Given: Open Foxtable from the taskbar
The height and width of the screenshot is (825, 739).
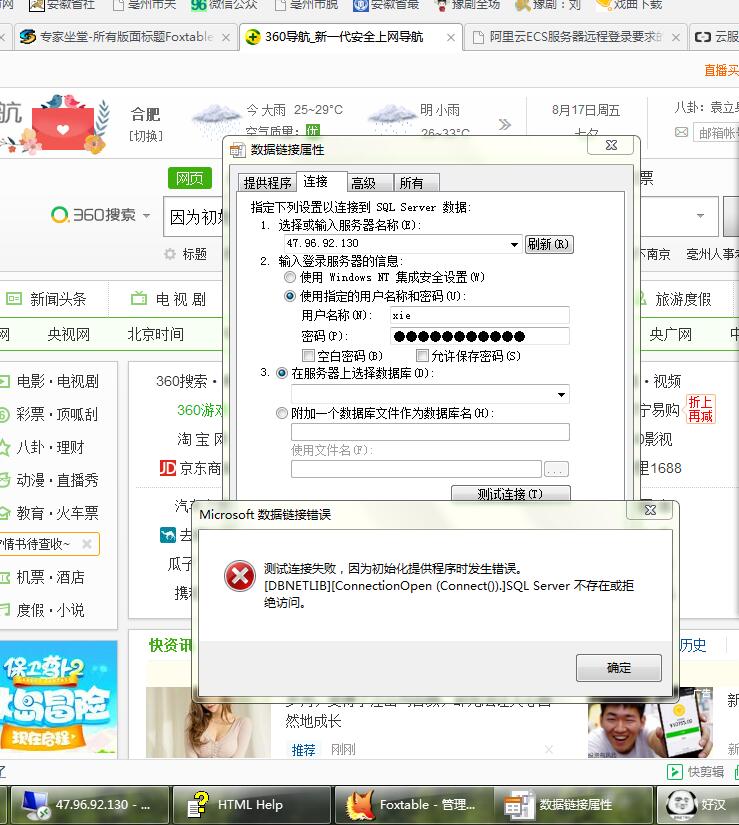Looking at the screenshot, I should tap(412, 804).
